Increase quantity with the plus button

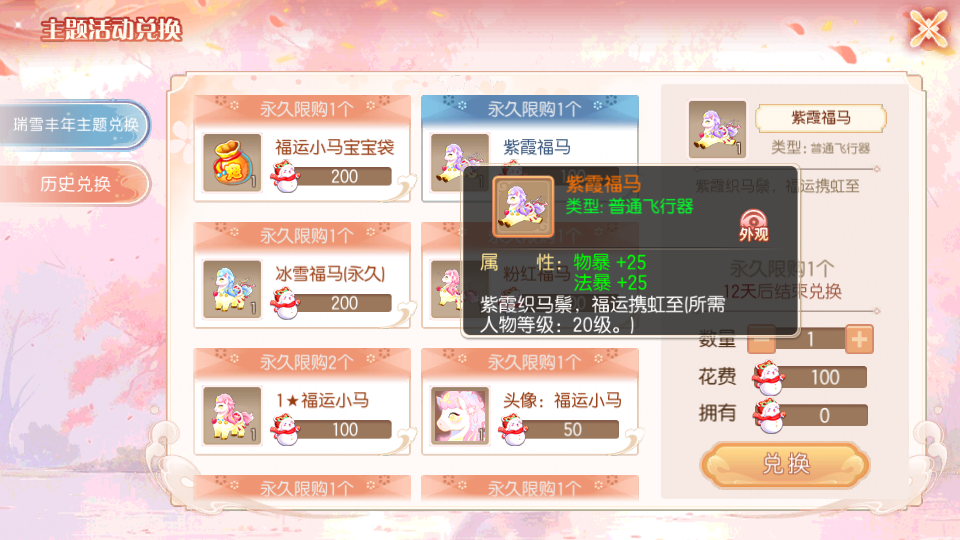[x=859, y=339]
